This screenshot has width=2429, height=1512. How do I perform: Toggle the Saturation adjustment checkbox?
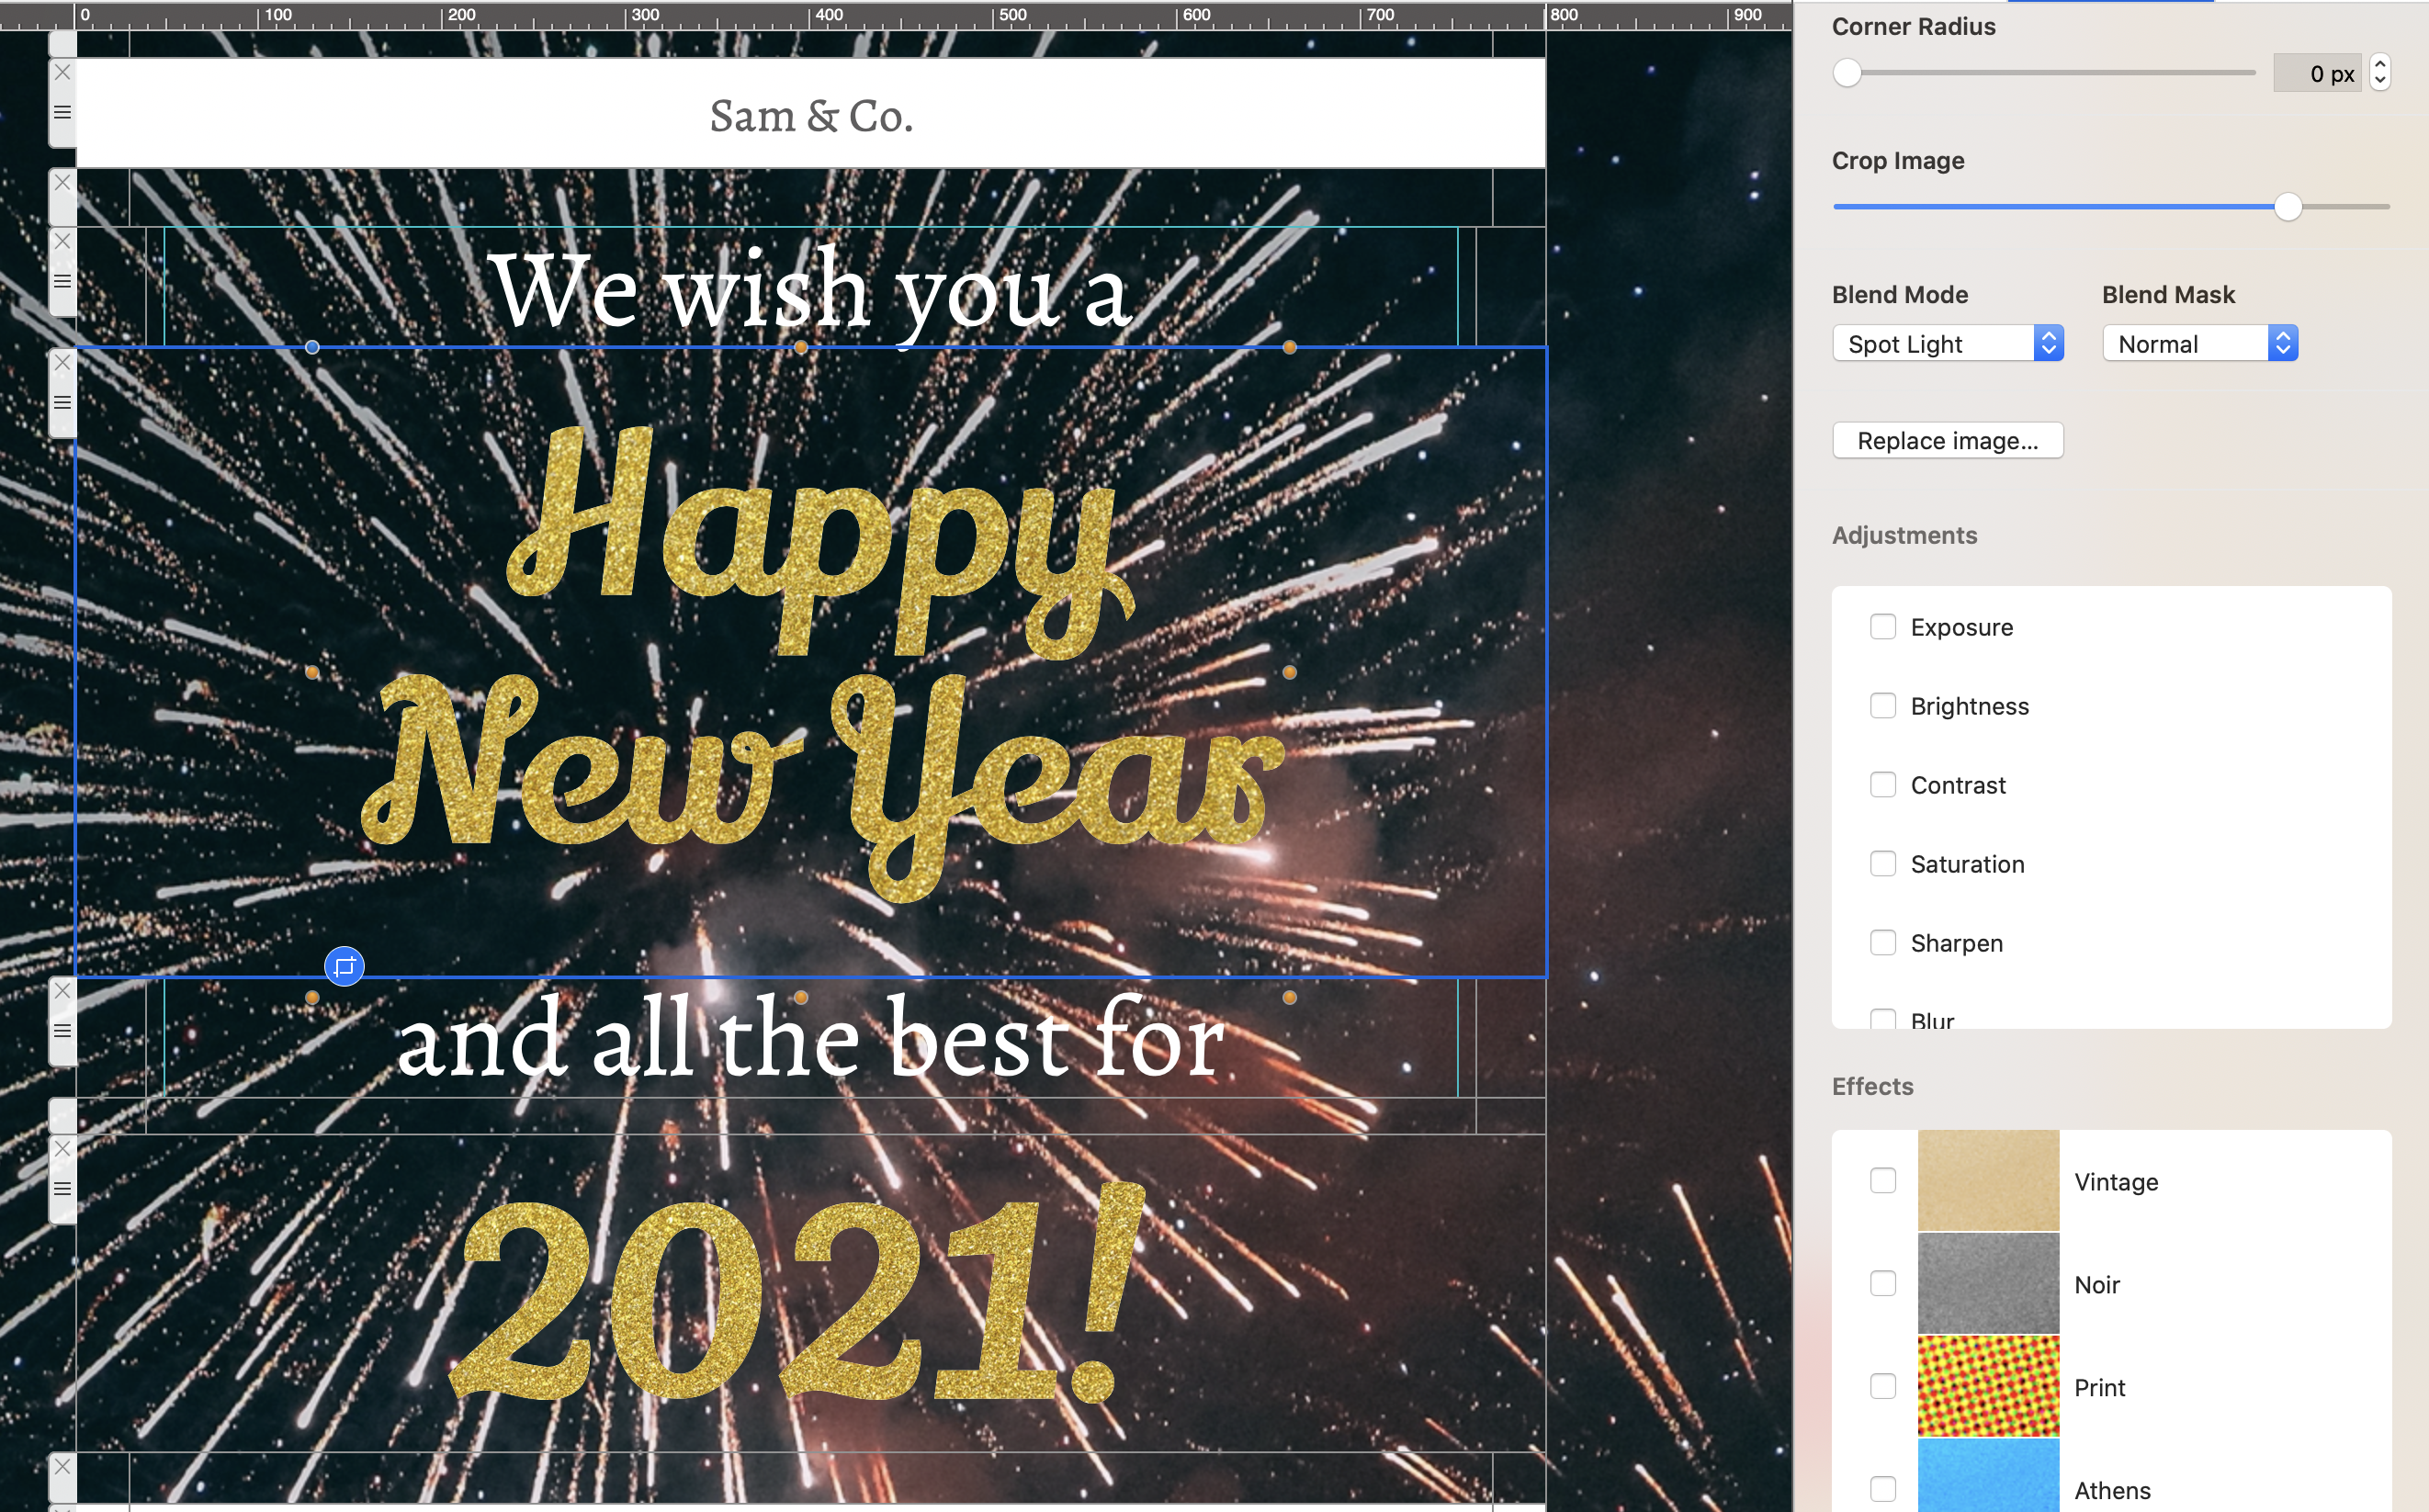(1882, 863)
